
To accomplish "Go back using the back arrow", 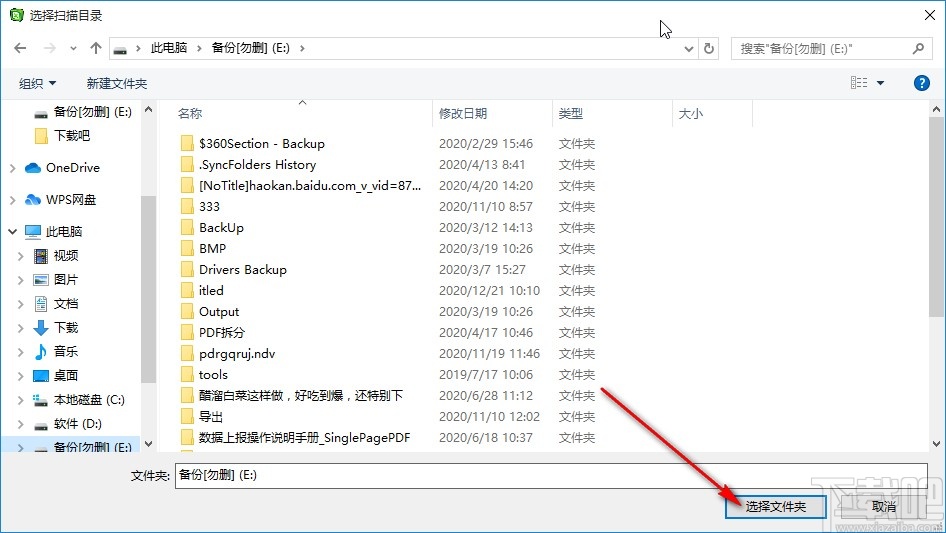I will point(20,48).
